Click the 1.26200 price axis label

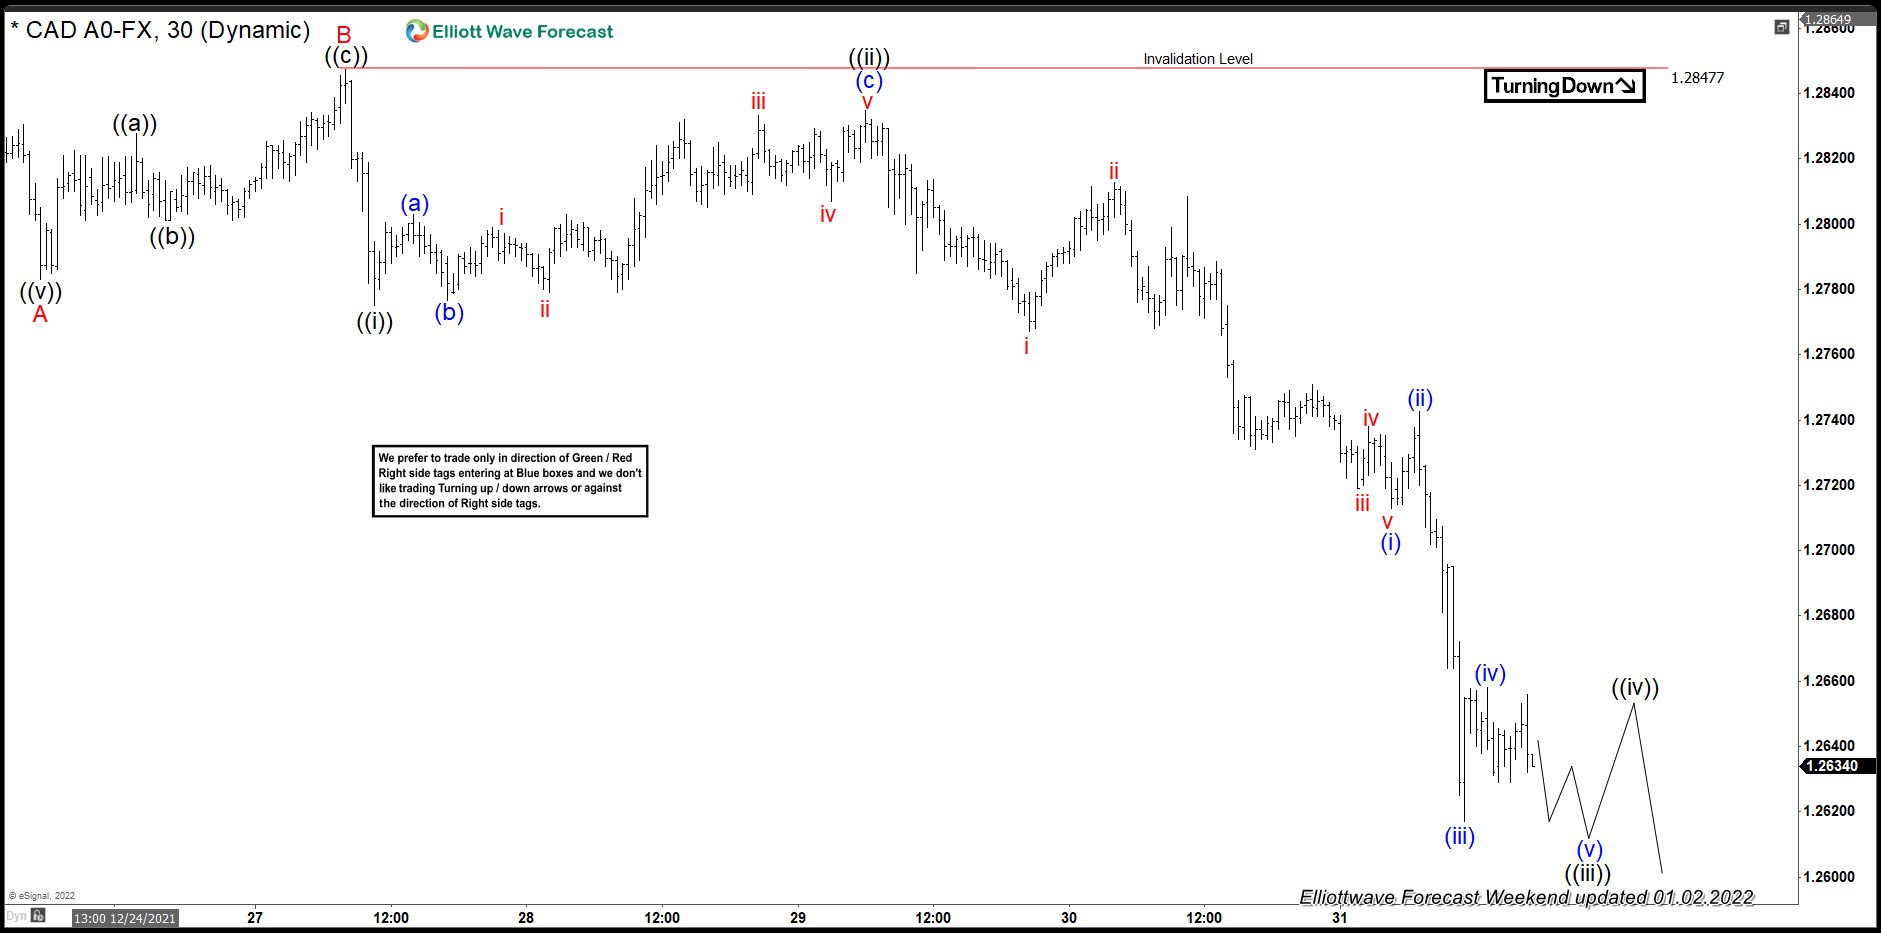[x=1828, y=811]
